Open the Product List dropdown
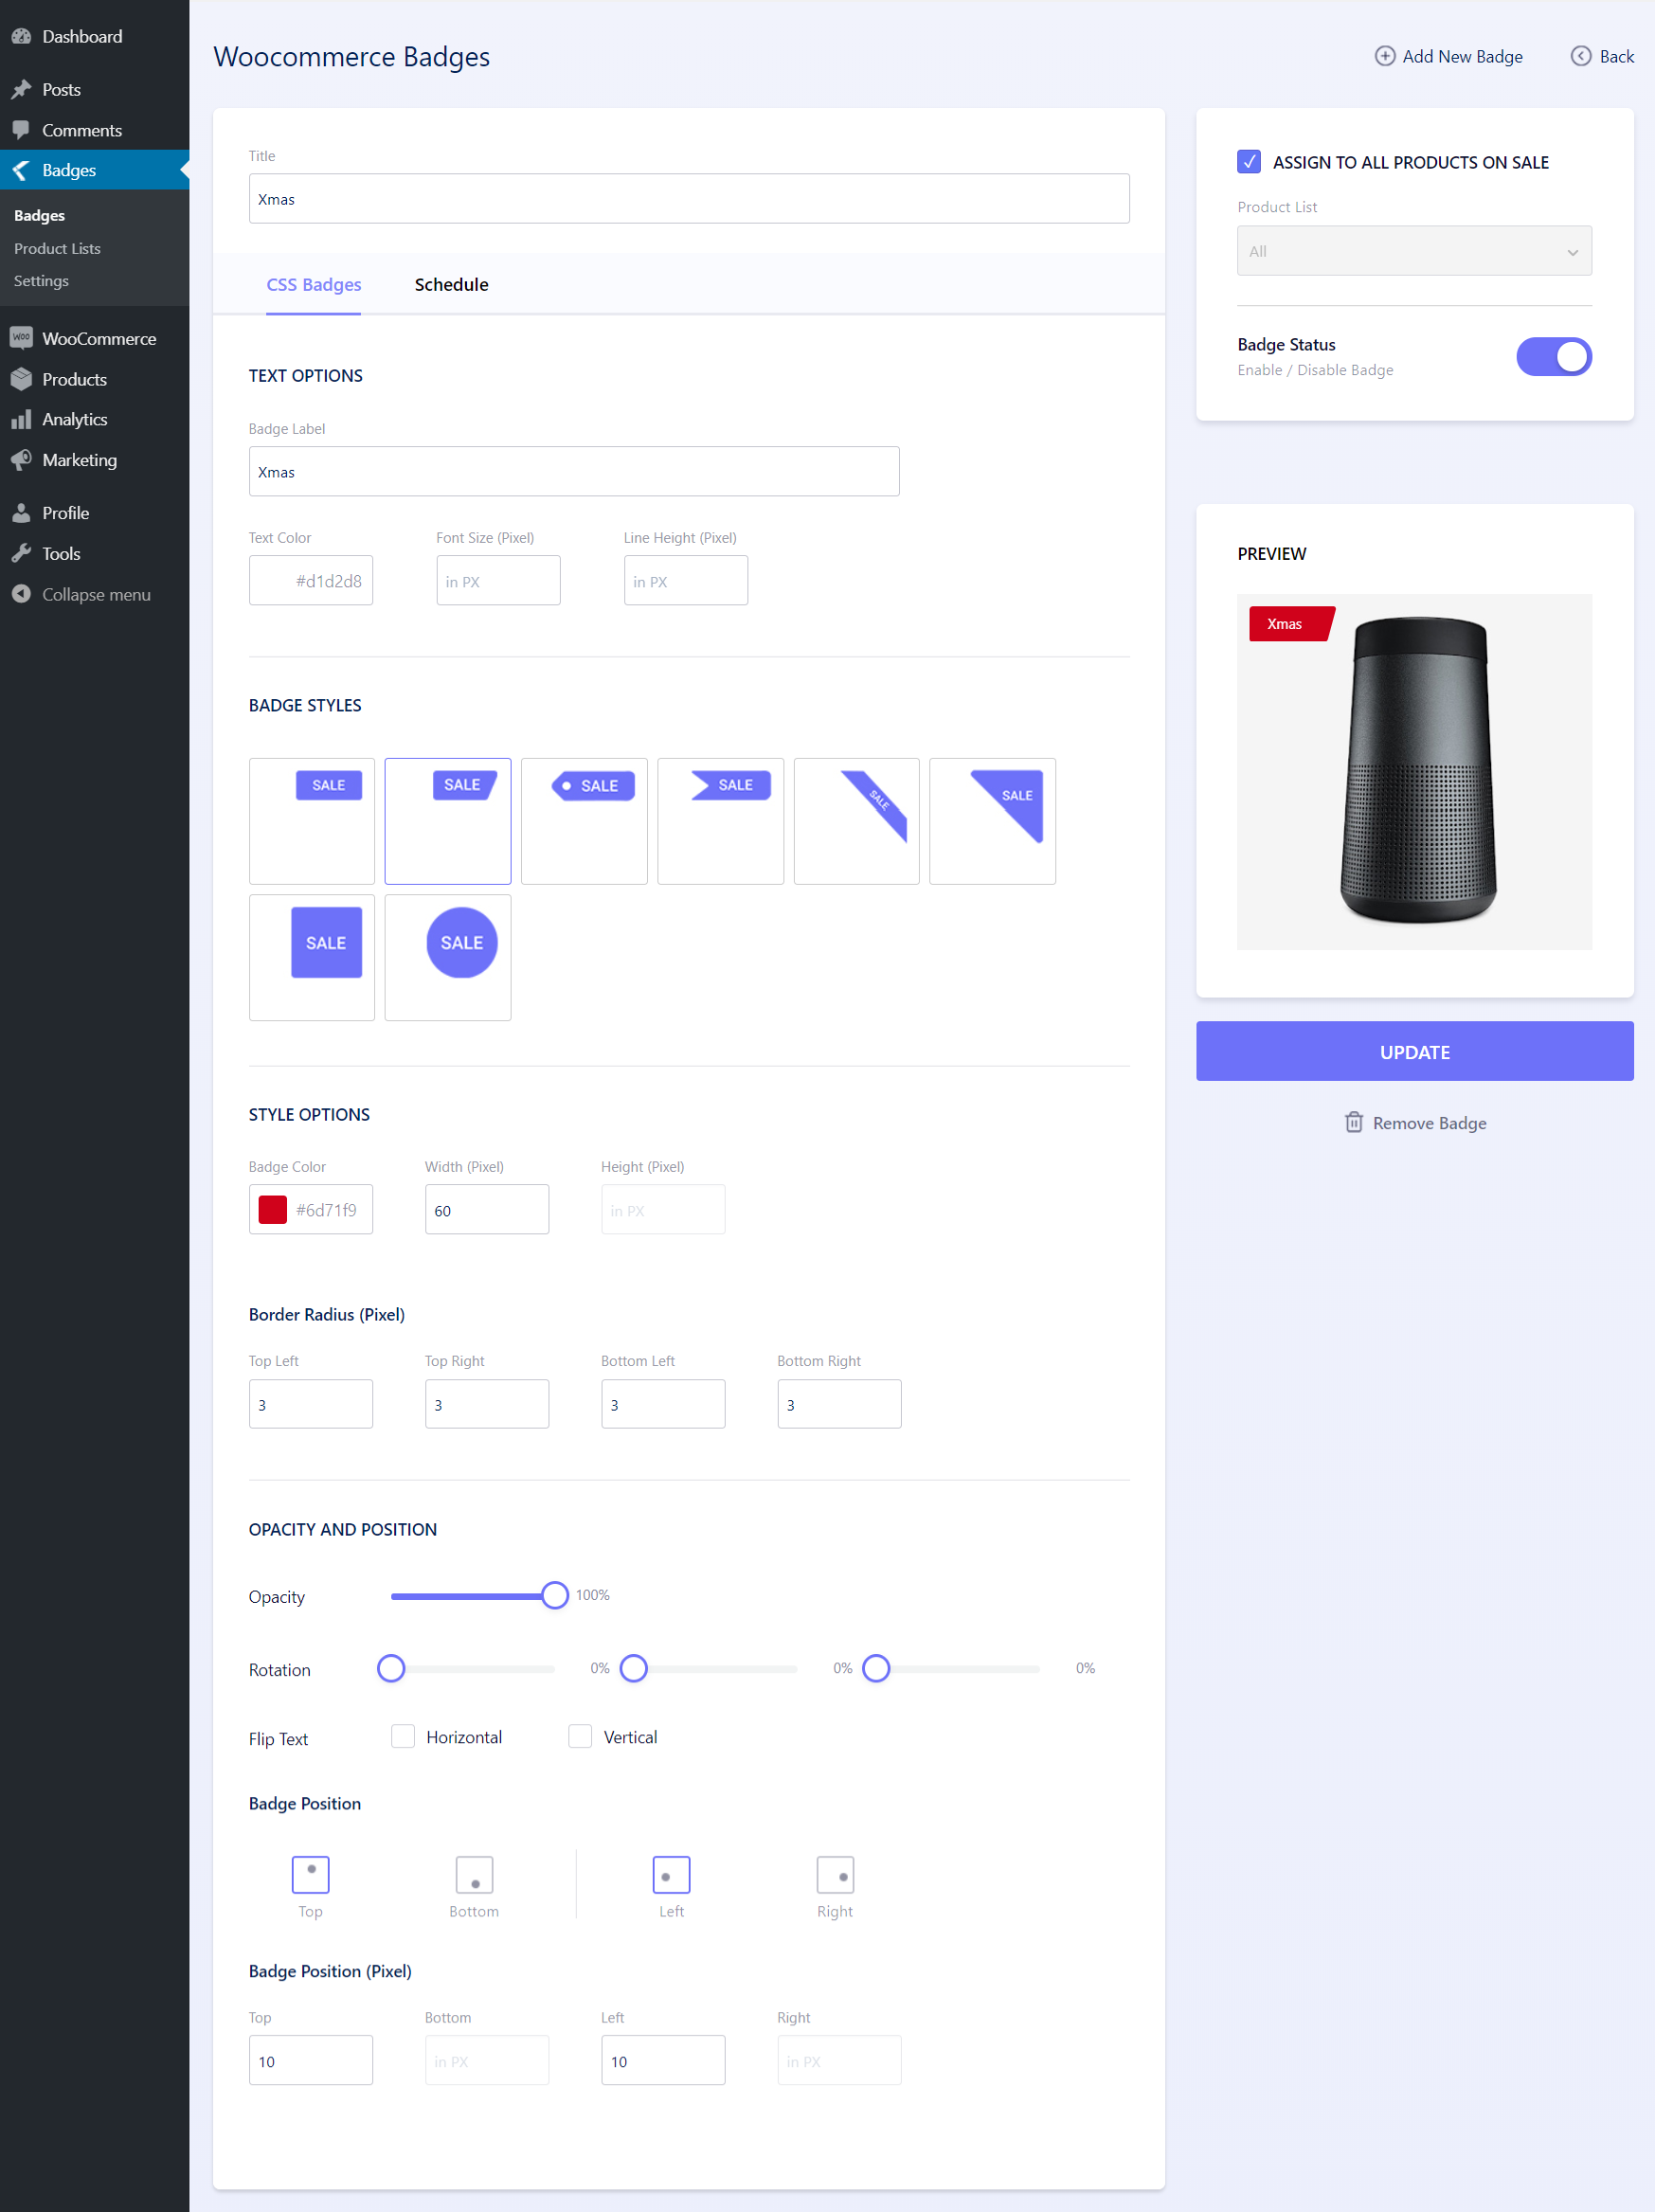This screenshot has height=2212, width=1655. click(1414, 251)
